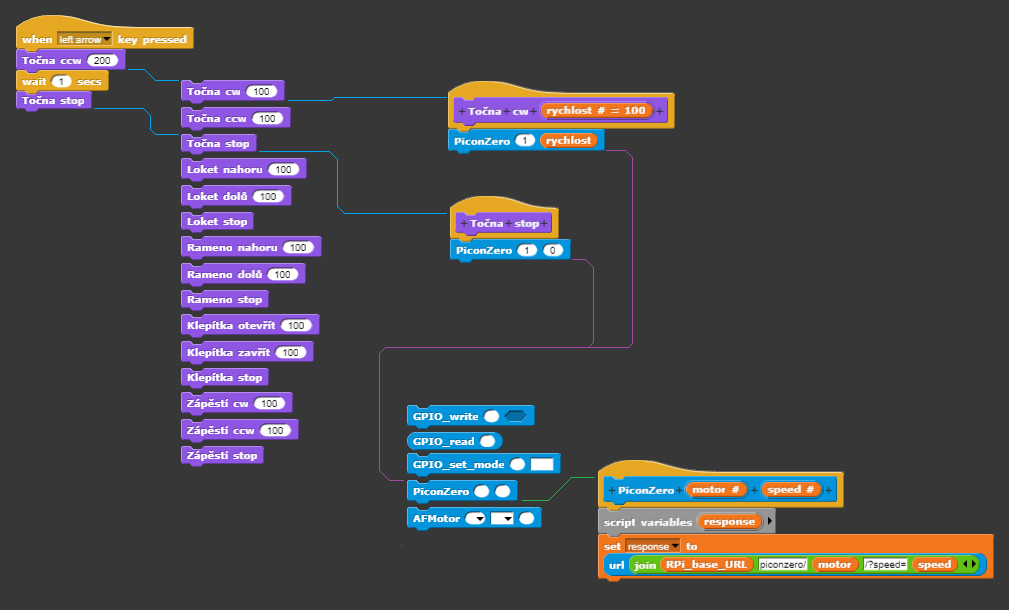Select the Rameno stop block
1009x610 pixels.
coord(225,300)
